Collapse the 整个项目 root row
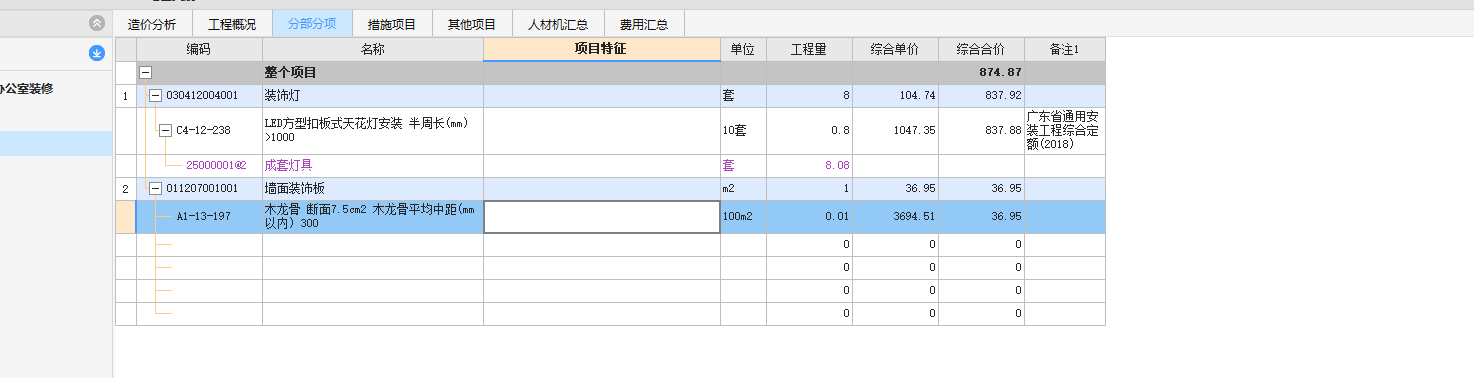This screenshot has width=1474, height=378. click(145, 73)
